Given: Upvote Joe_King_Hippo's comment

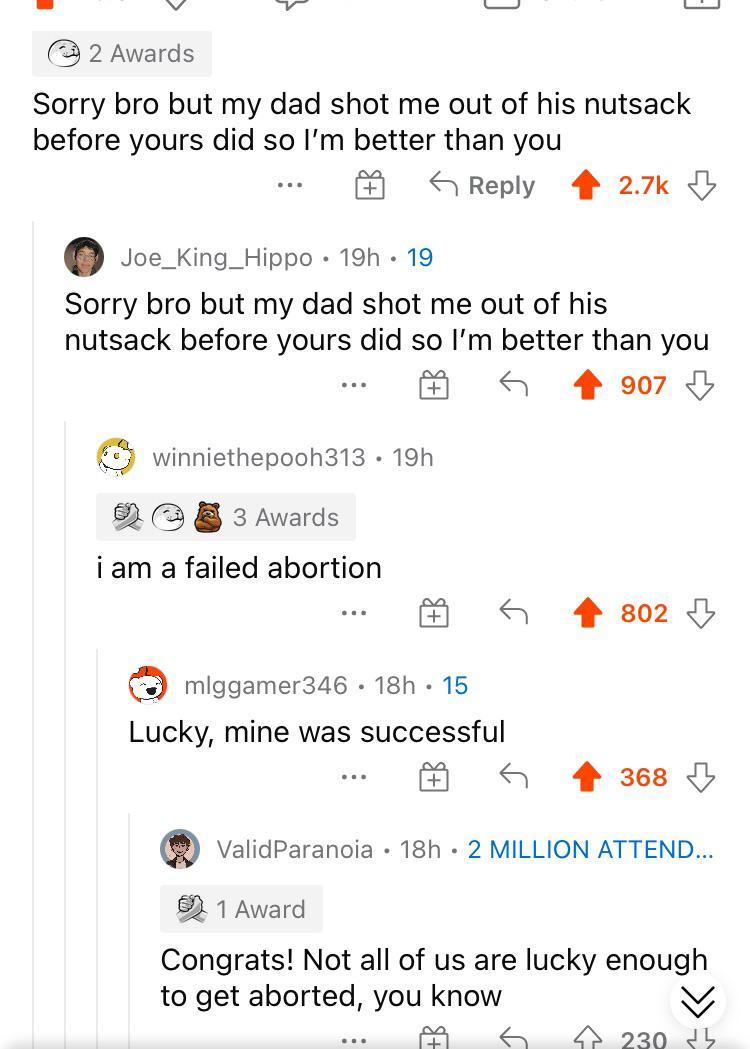Looking at the screenshot, I should click(x=587, y=385).
